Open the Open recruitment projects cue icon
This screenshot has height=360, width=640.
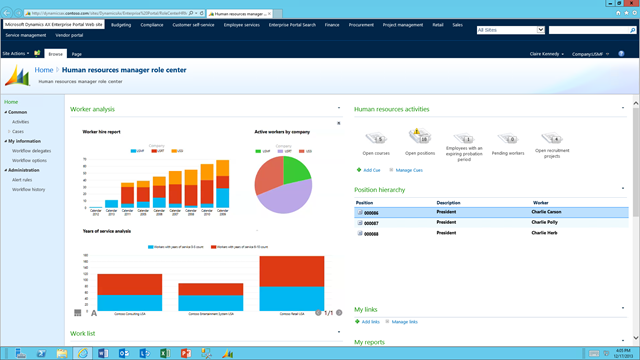pyautogui.click(x=552, y=138)
